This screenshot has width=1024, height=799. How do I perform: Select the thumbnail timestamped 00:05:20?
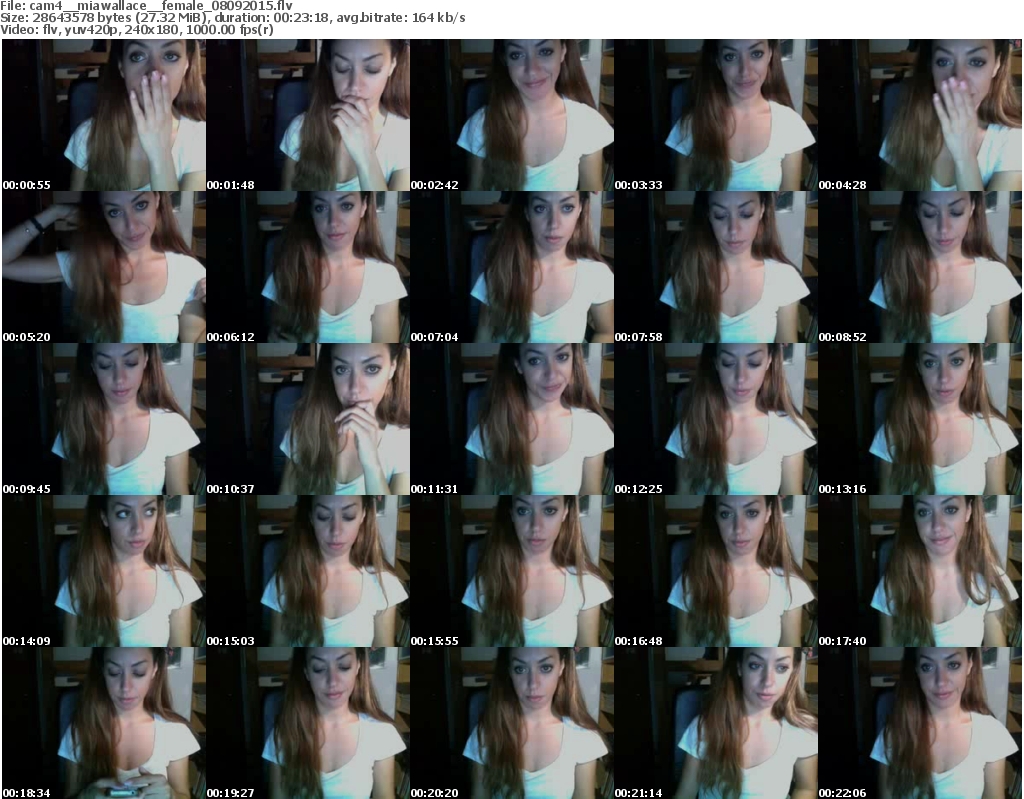point(104,267)
